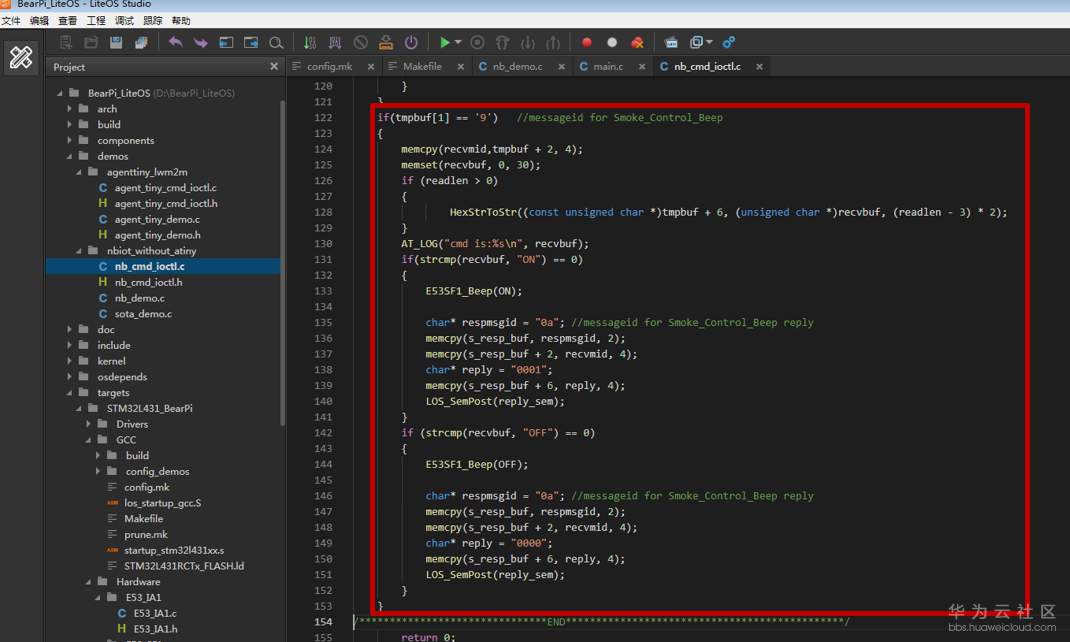This screenshot has width=1070, height=642.
Task: Select los_startup_gcc.S file
Action: tap(162, 503)
